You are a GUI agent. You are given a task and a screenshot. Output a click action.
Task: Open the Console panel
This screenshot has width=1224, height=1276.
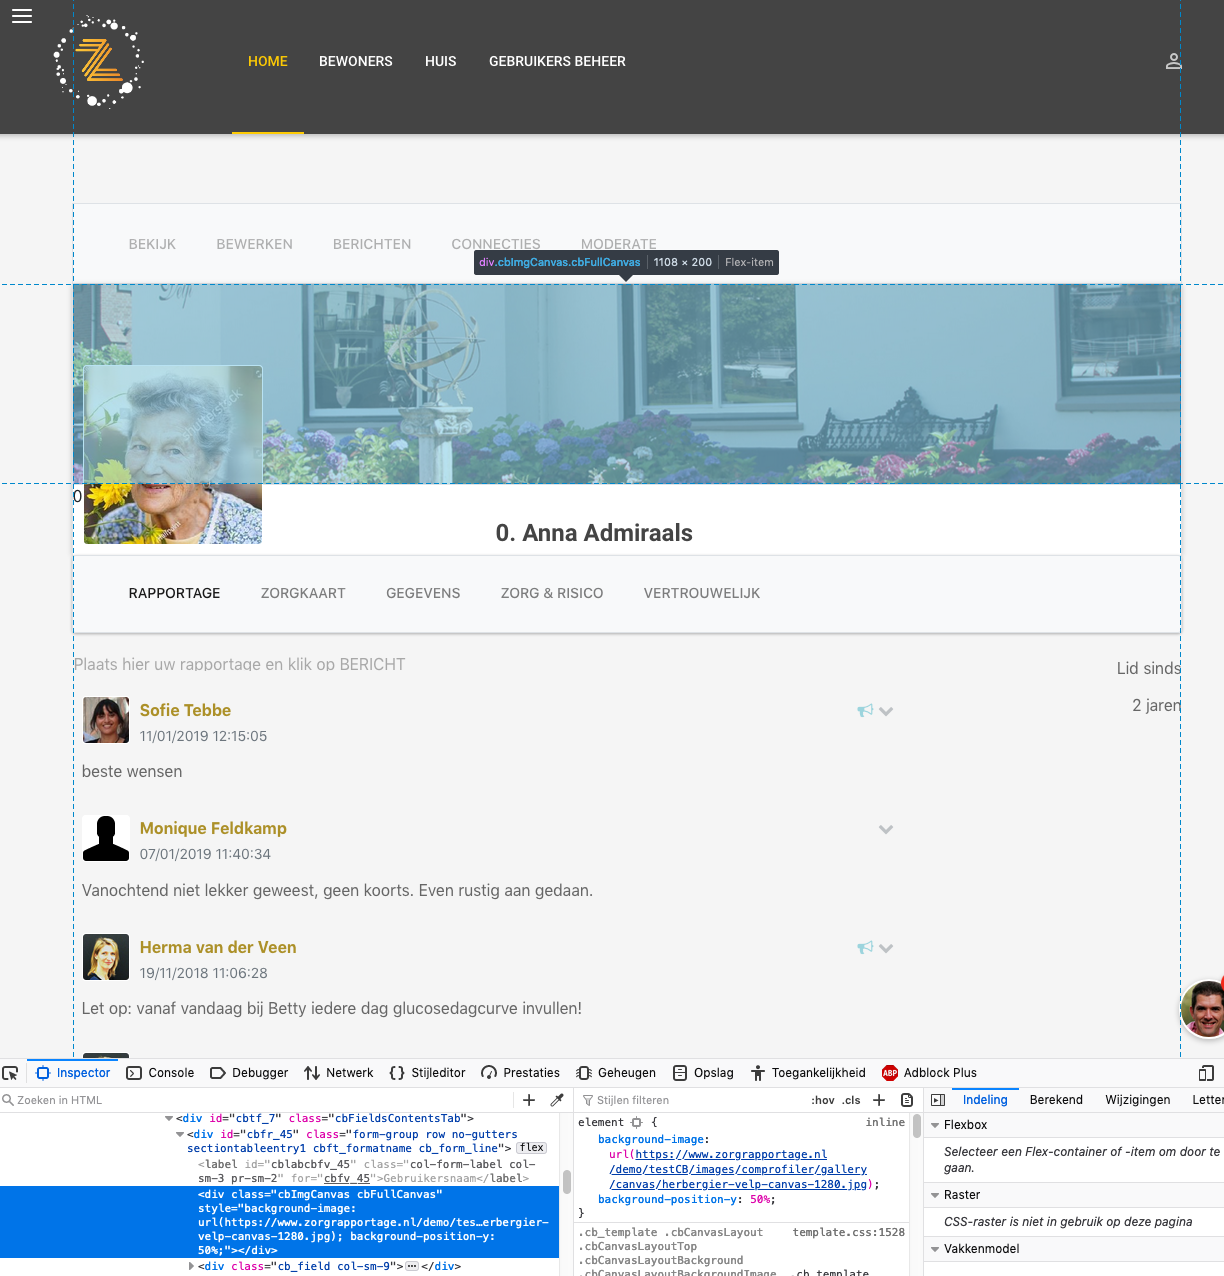160,1073
